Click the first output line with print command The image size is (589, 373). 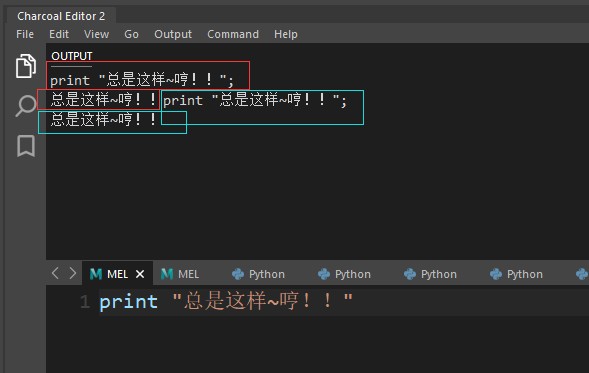pyautogui.click(x=142, y=80)
